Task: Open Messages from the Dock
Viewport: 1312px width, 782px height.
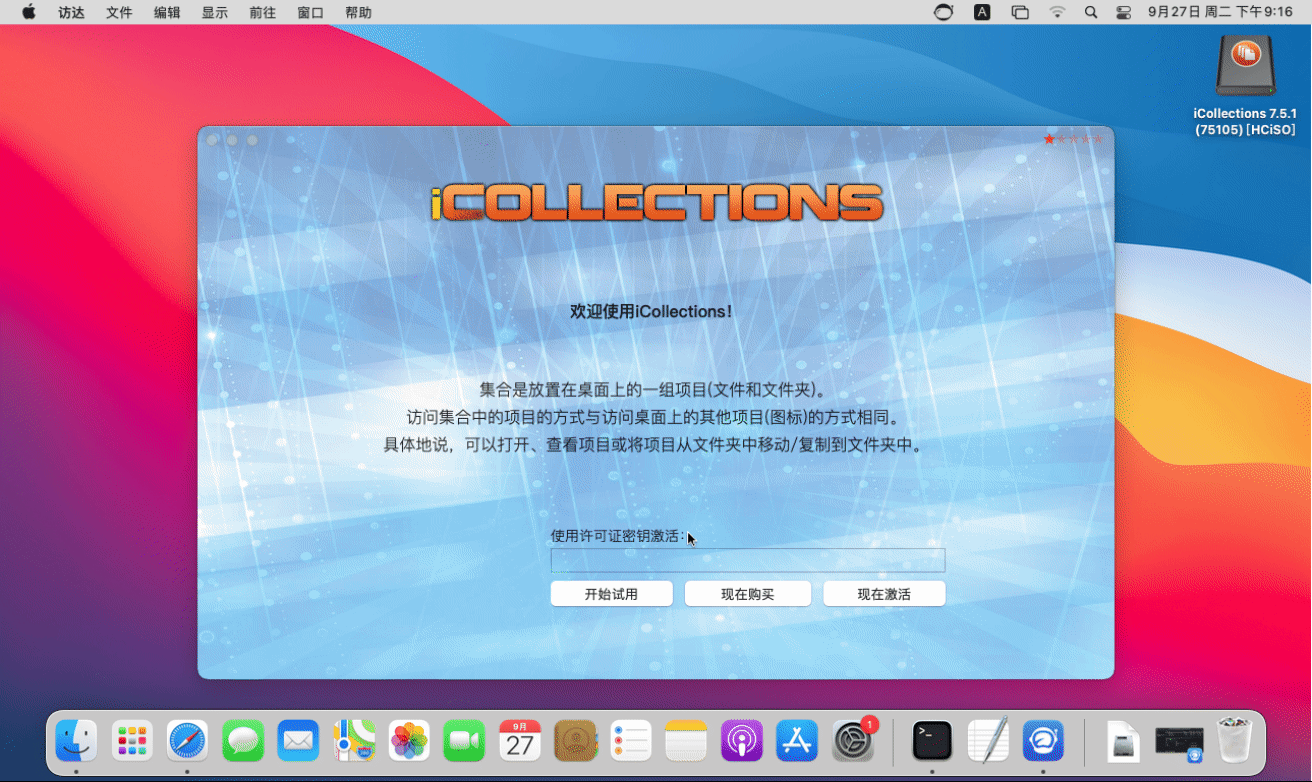Action: [x=243, y=741]
